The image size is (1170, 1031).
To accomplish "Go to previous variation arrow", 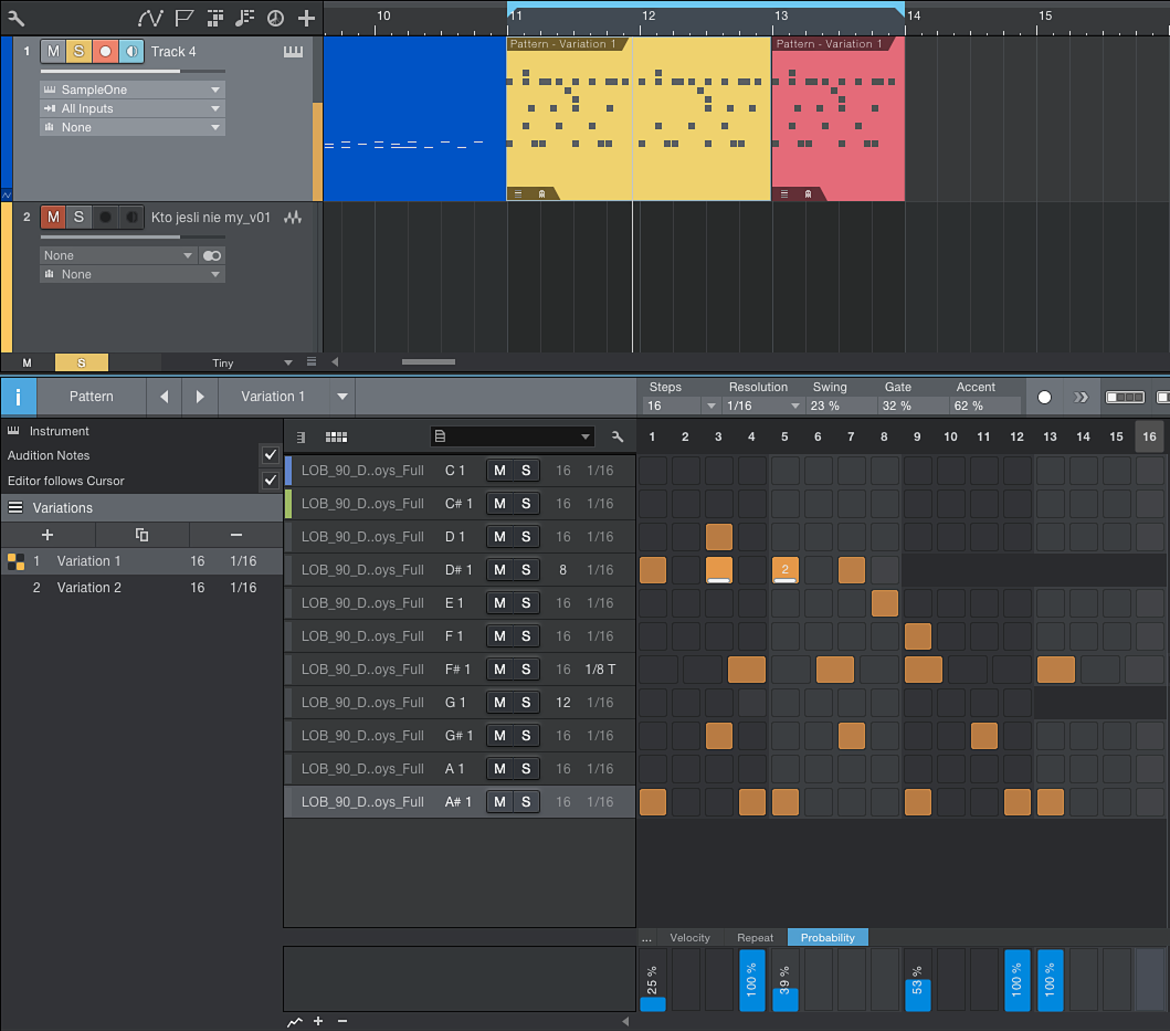I will pos(164,397).
